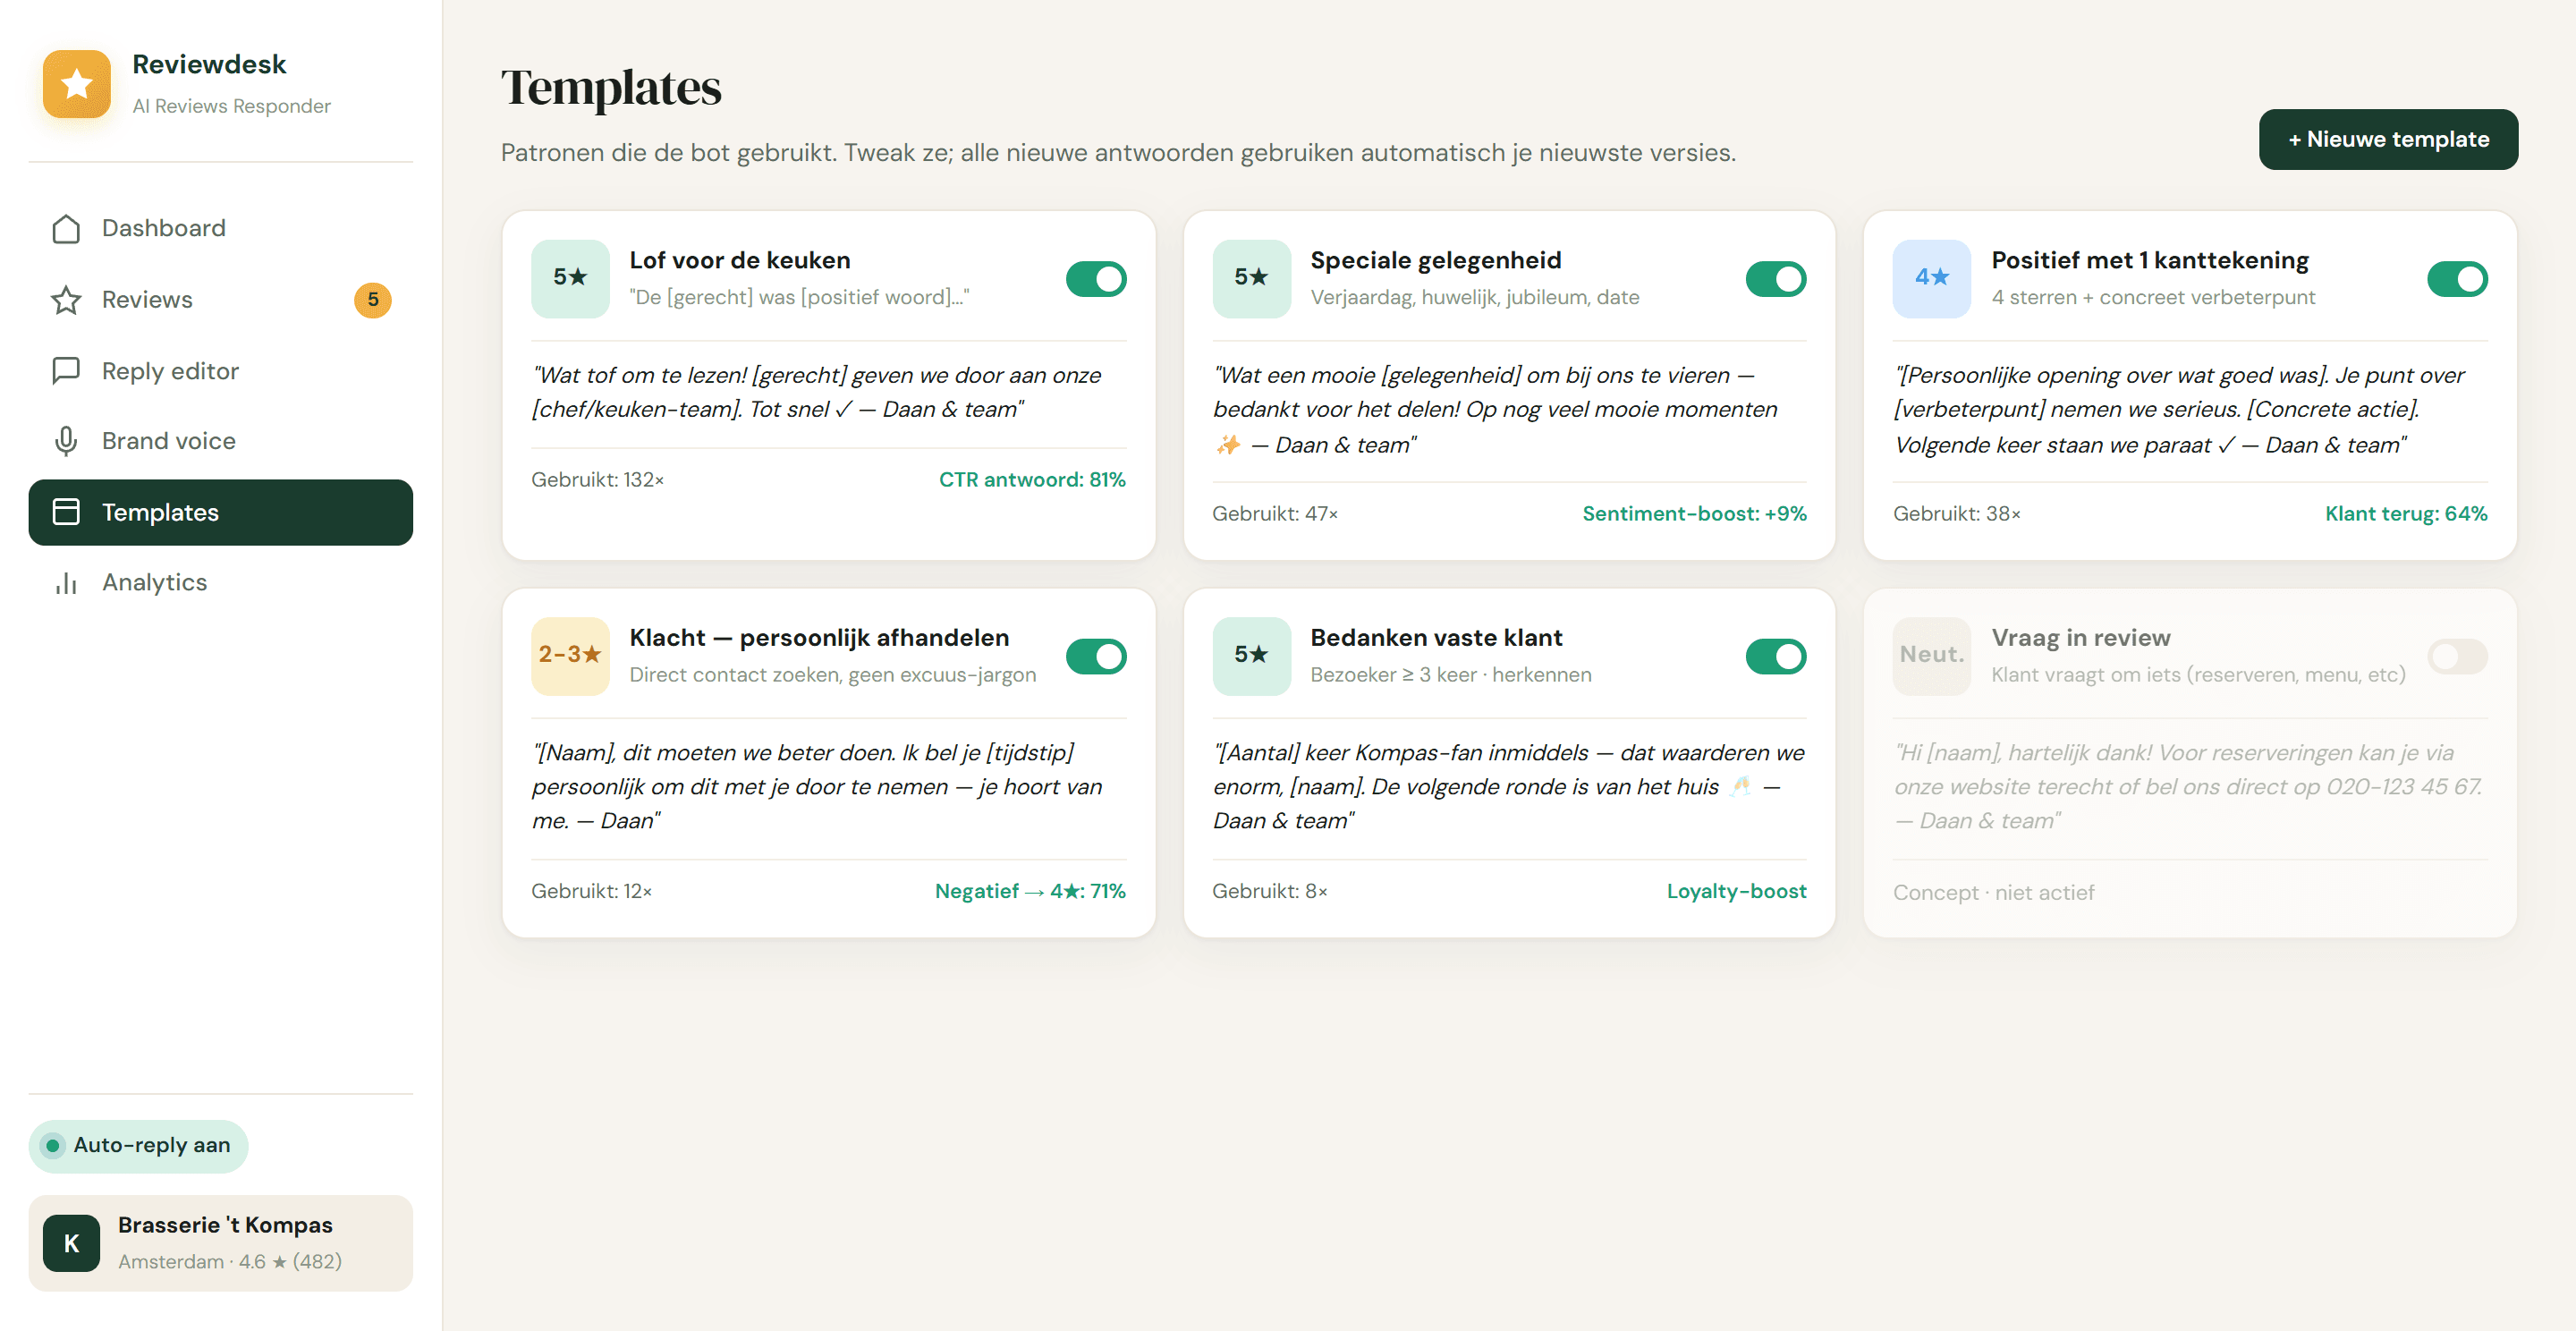Click the Dashboard home icon

click(x=66, y=229)
